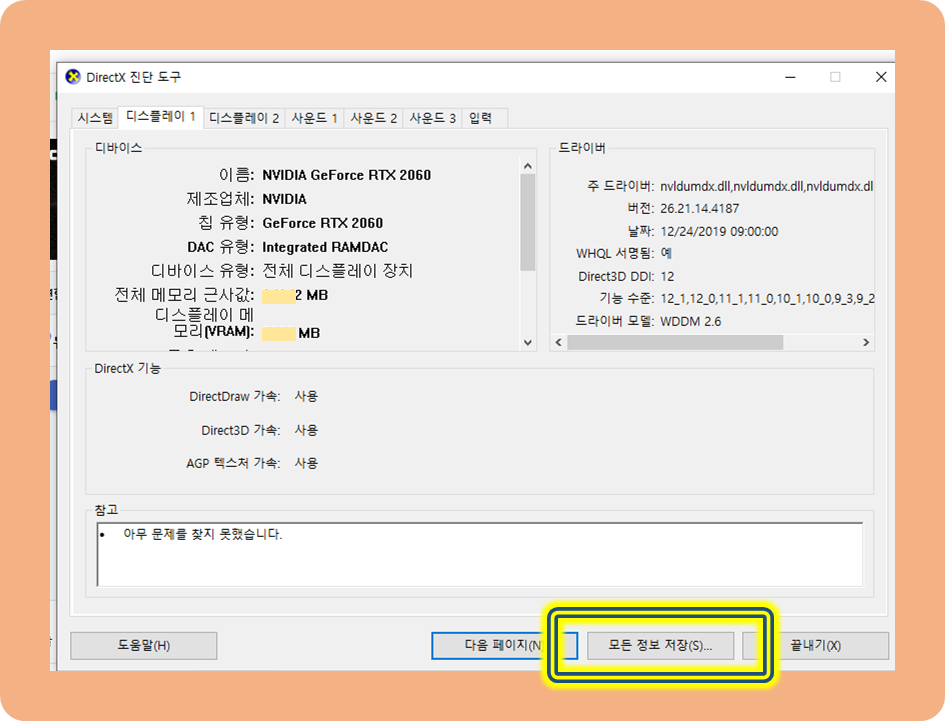This screenshot has height=721, width=945.
Task: Click the WDDM 2.6 driver model value
Action: tap(690, 321)
